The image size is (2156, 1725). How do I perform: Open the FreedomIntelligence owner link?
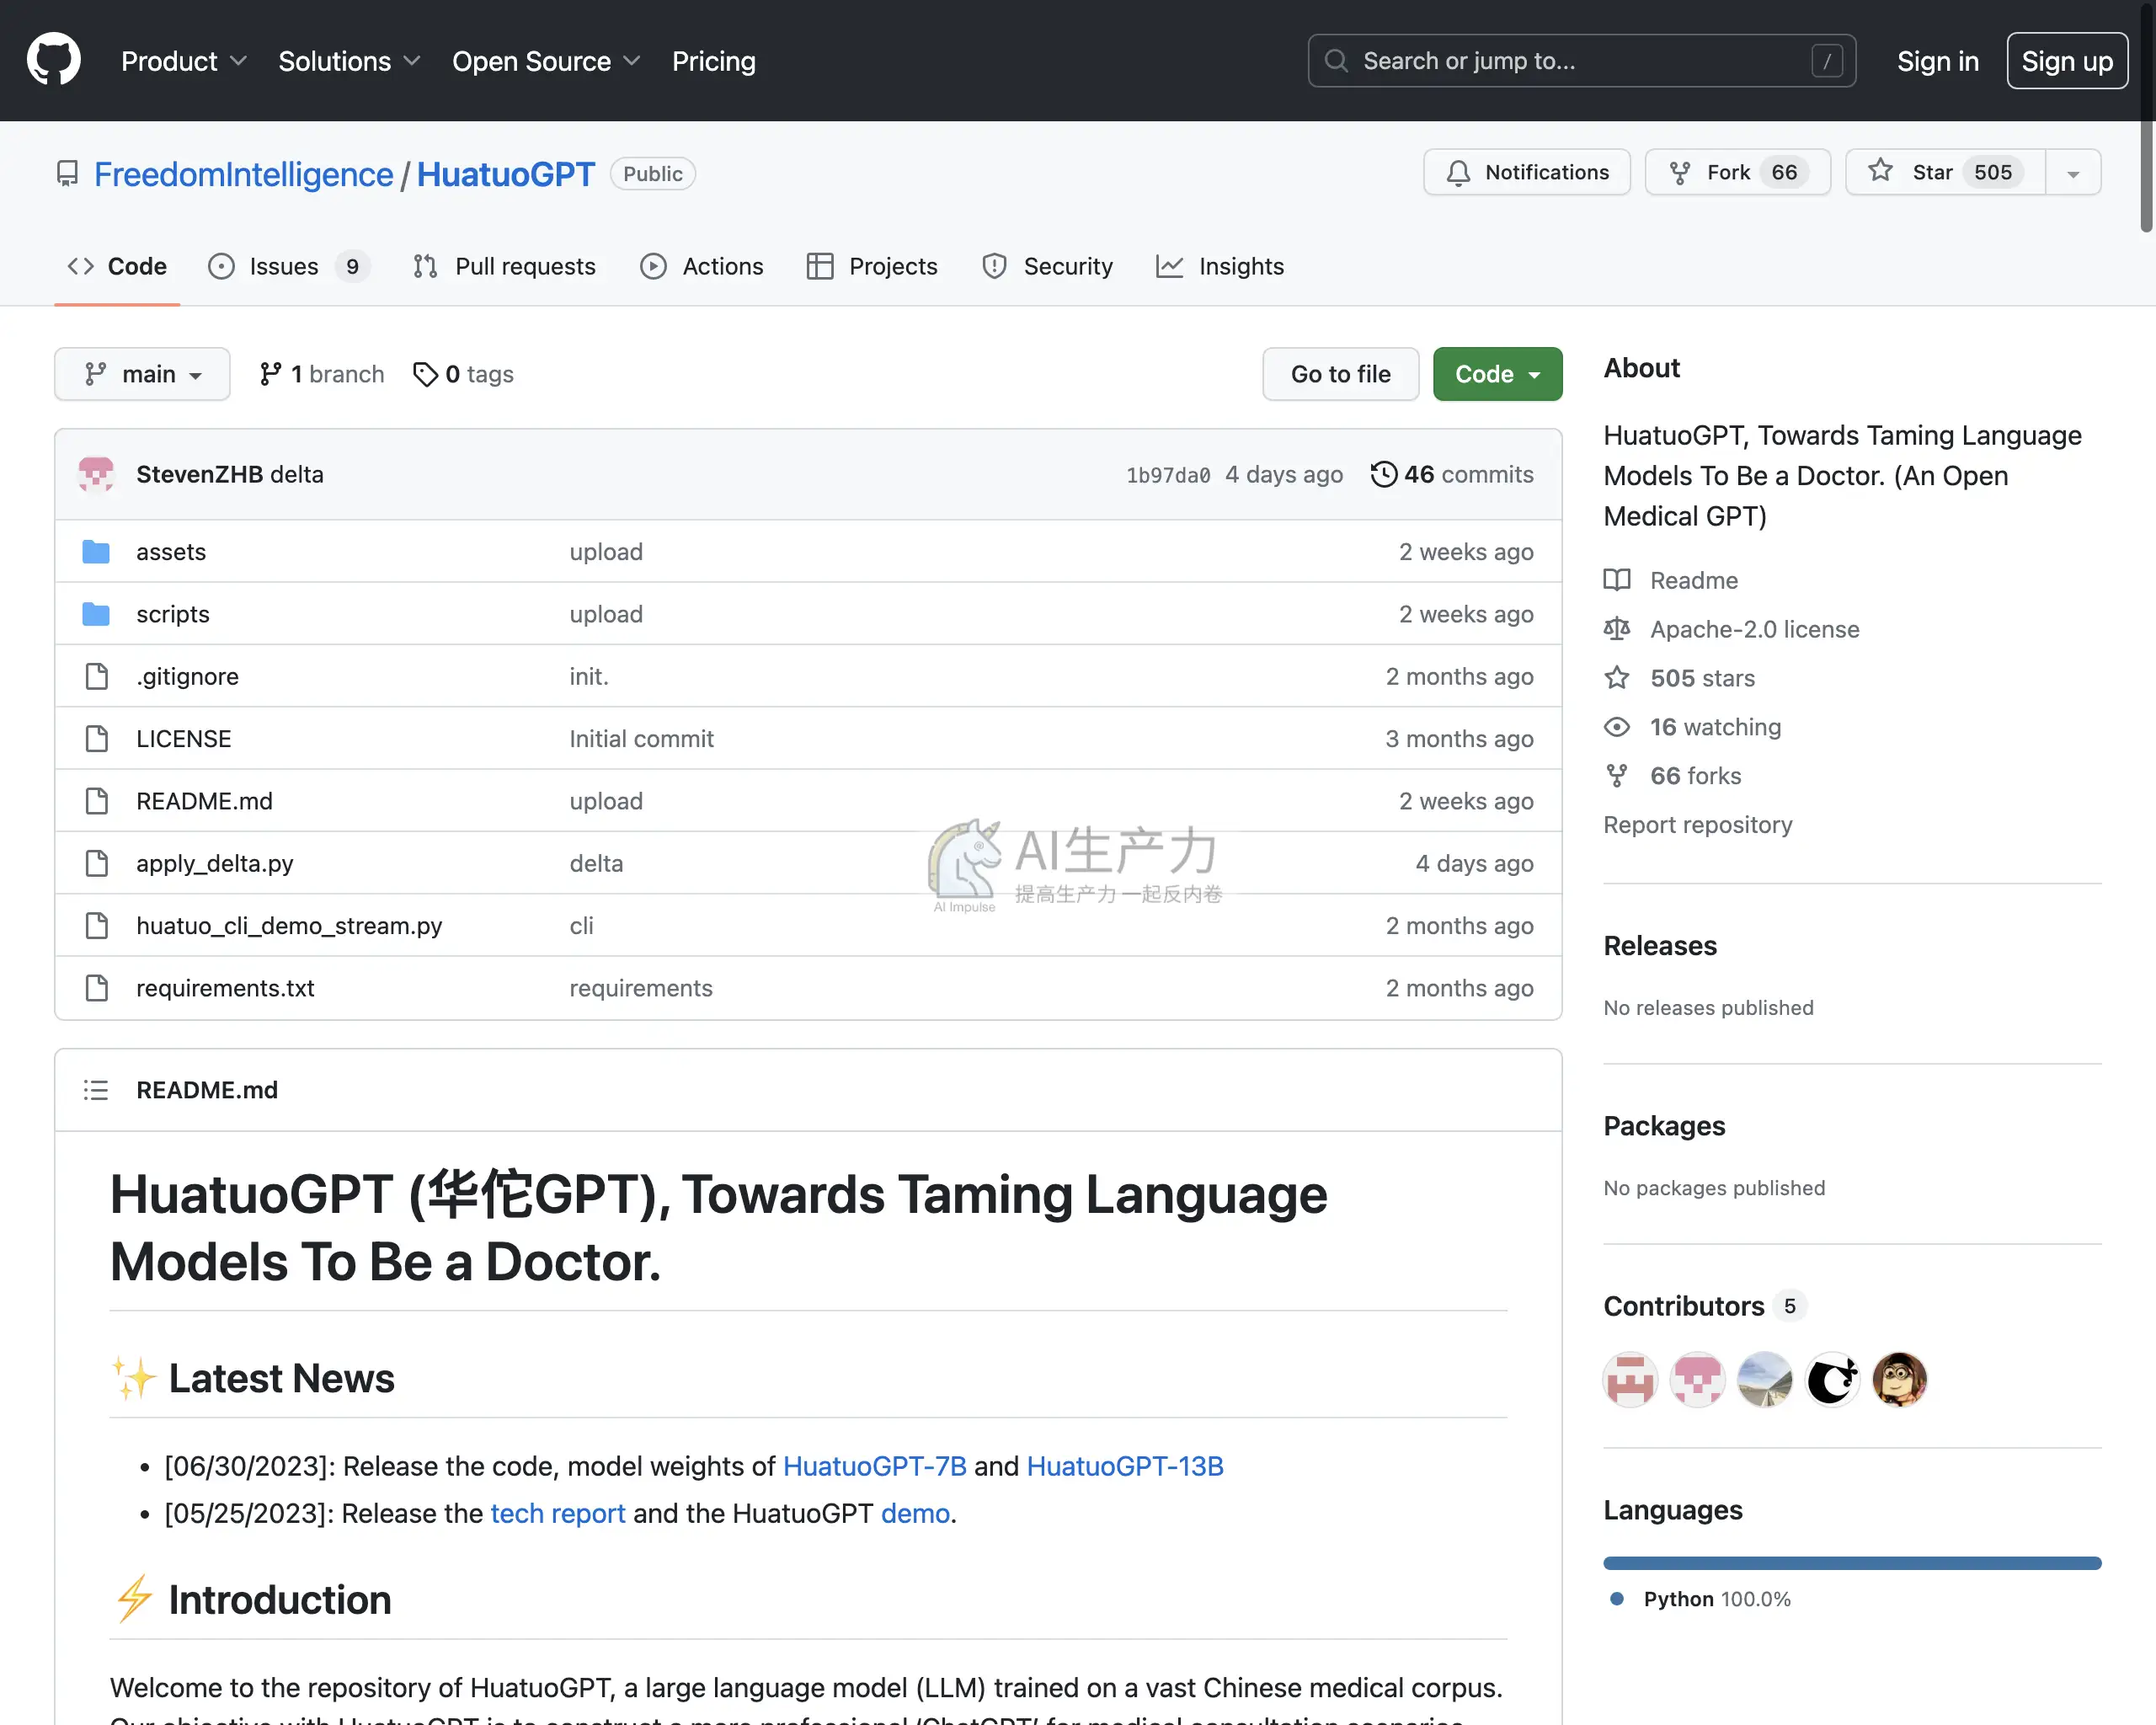coord(244,174)
